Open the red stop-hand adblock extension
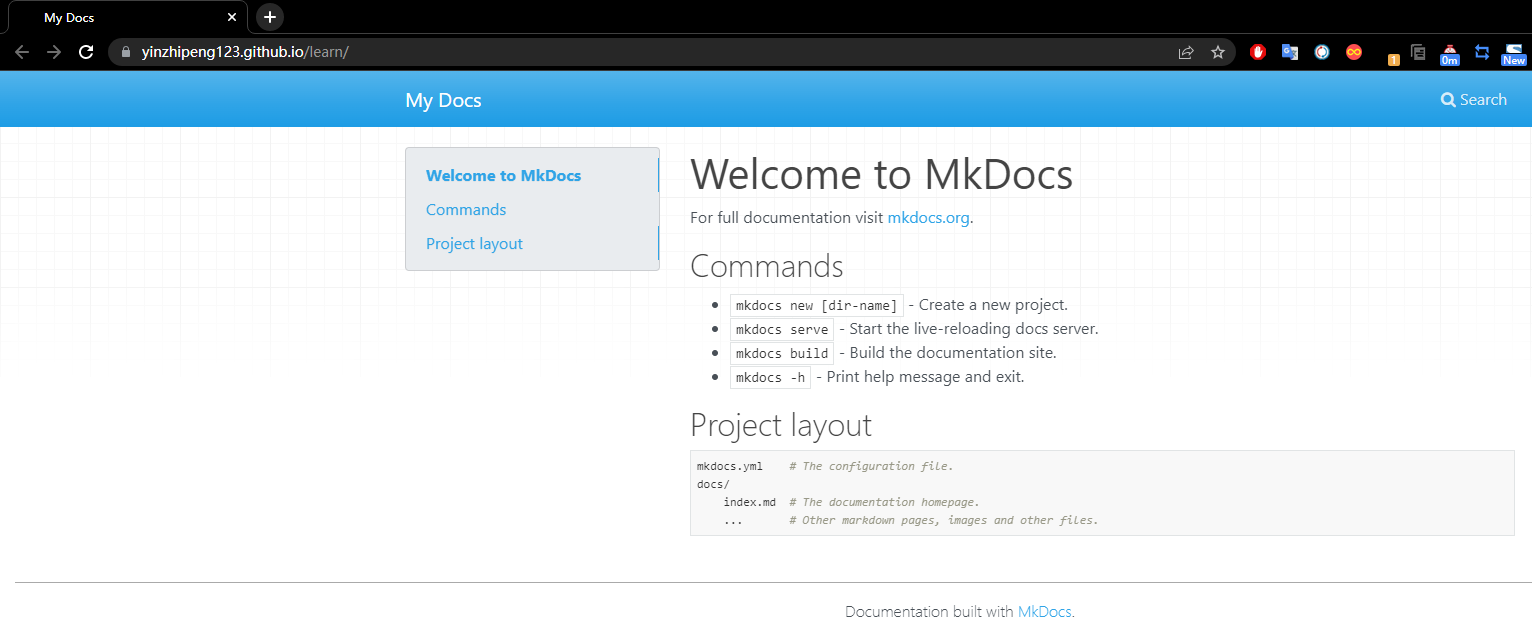Viewport: 1532px width, 637px height. point(1258,52)
